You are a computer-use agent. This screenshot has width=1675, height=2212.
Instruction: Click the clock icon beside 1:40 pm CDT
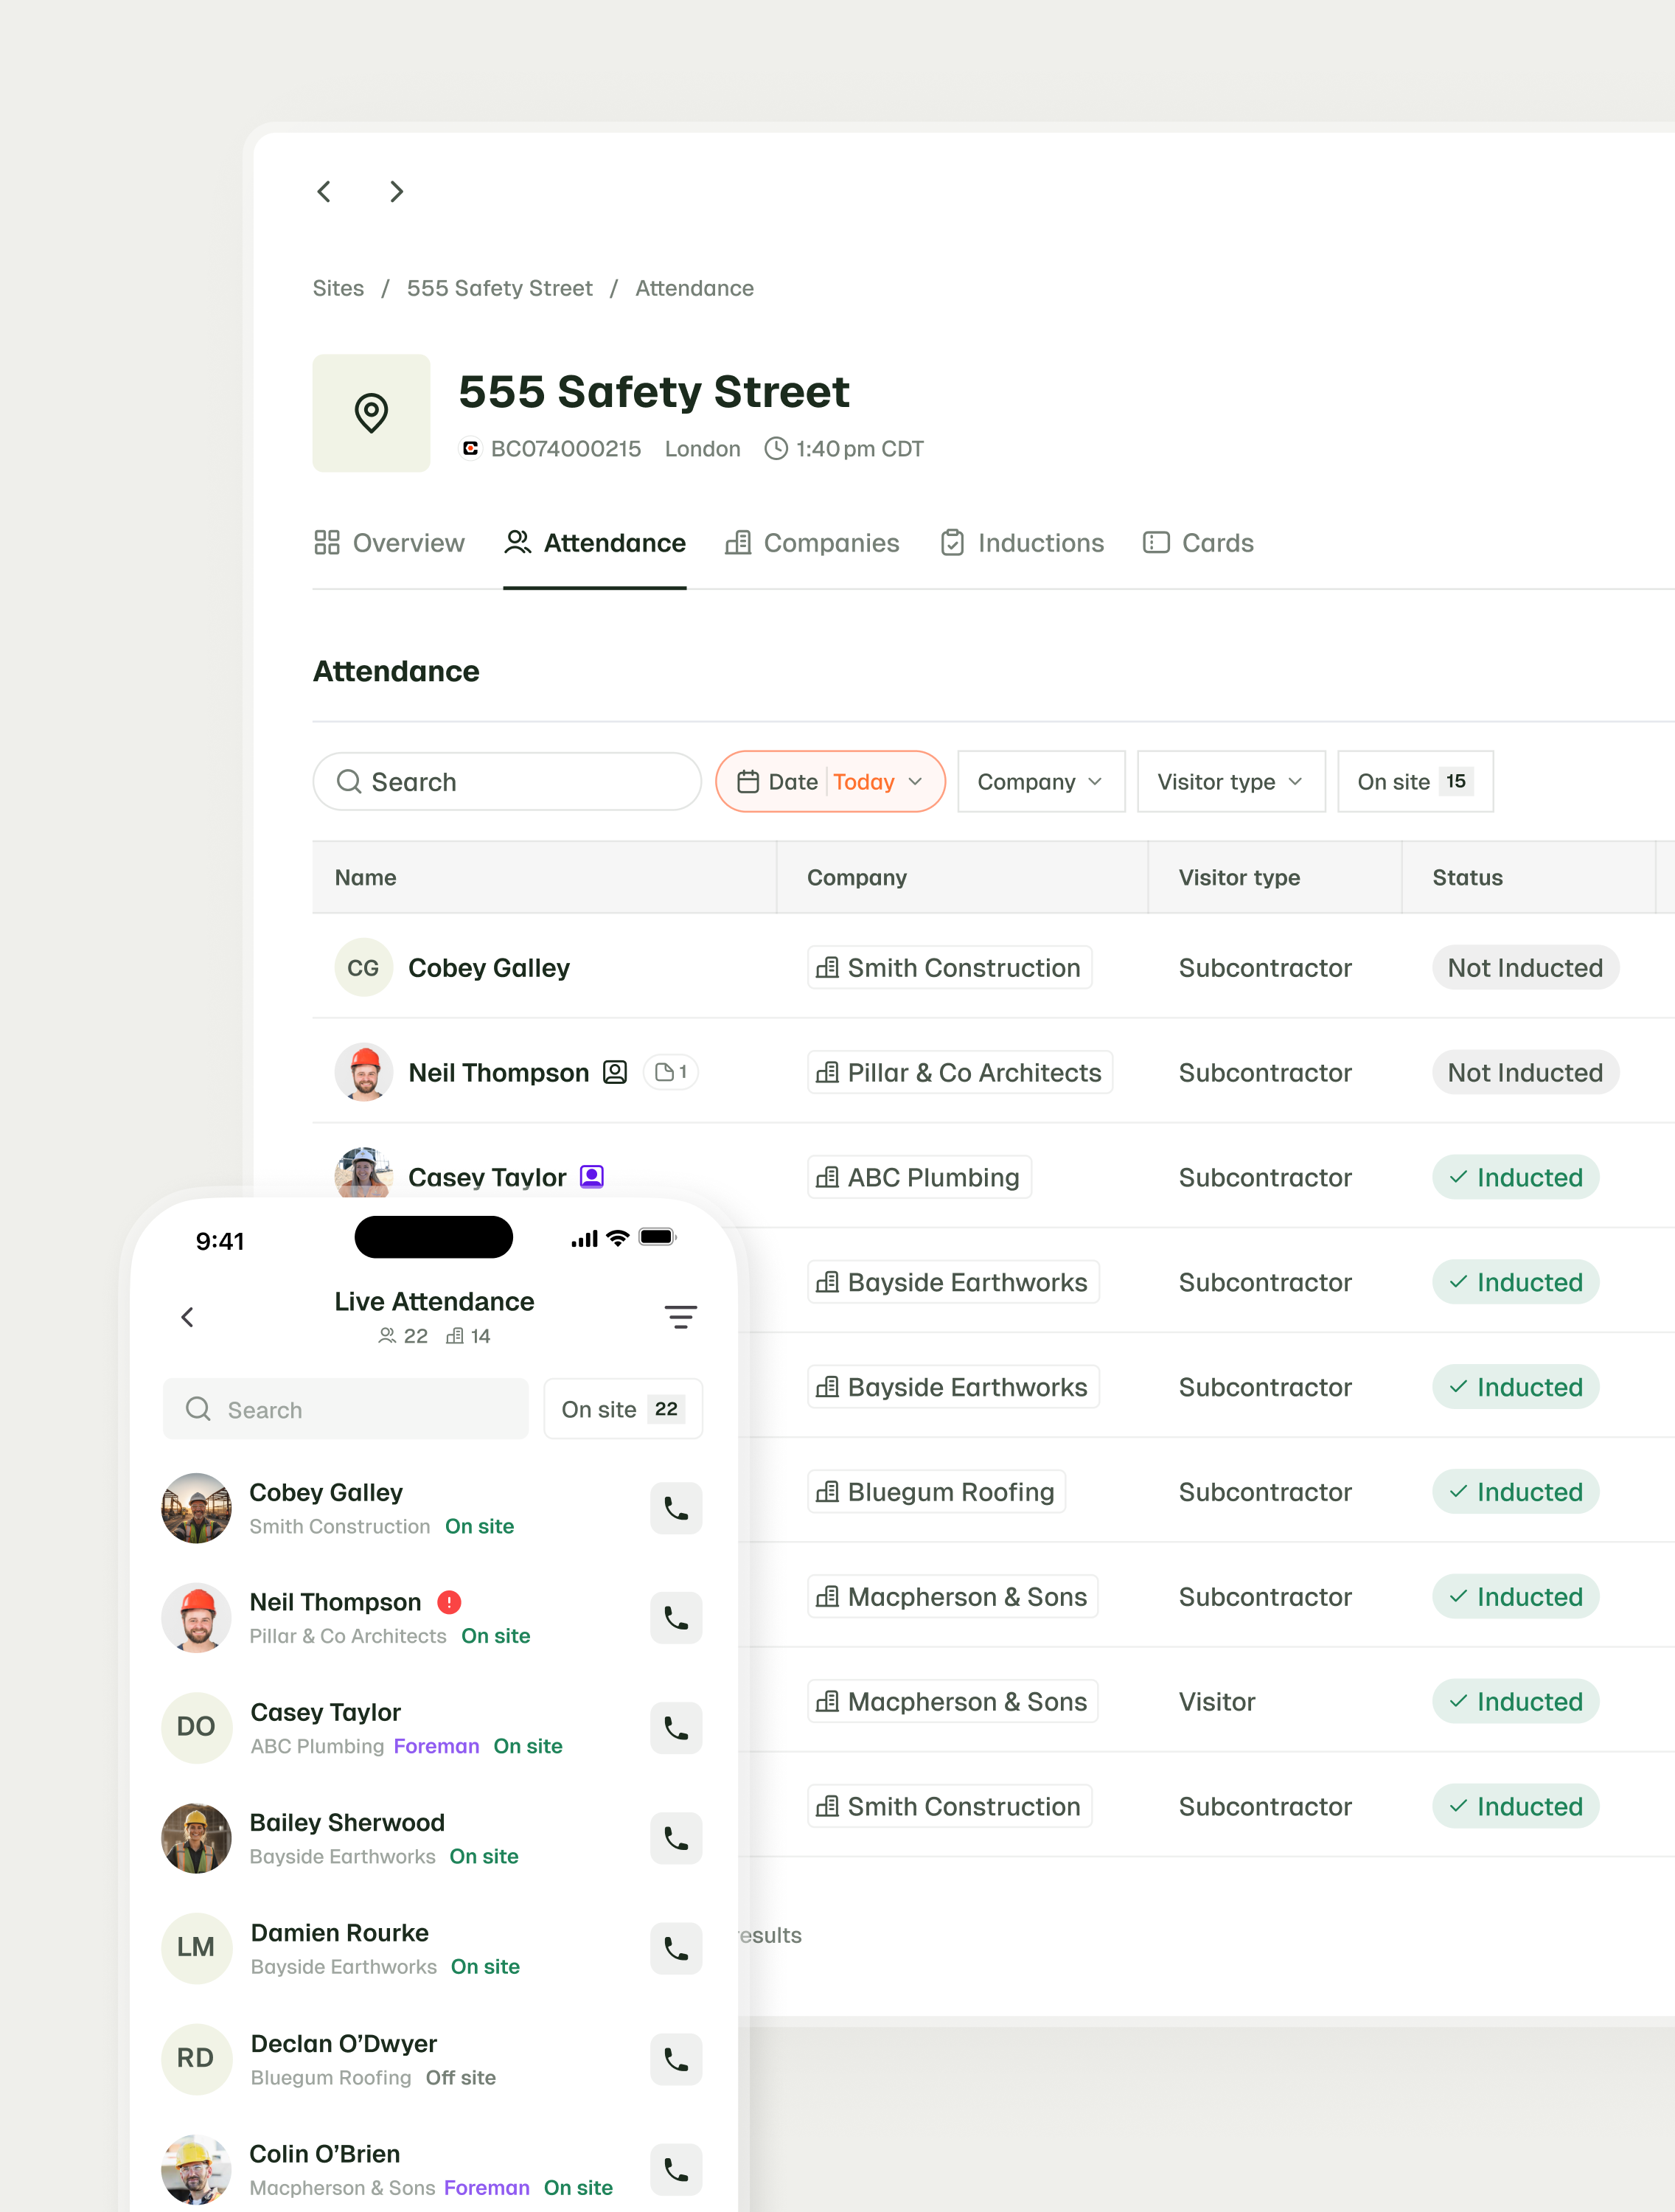pyautogui.click(x=776, y=448)
